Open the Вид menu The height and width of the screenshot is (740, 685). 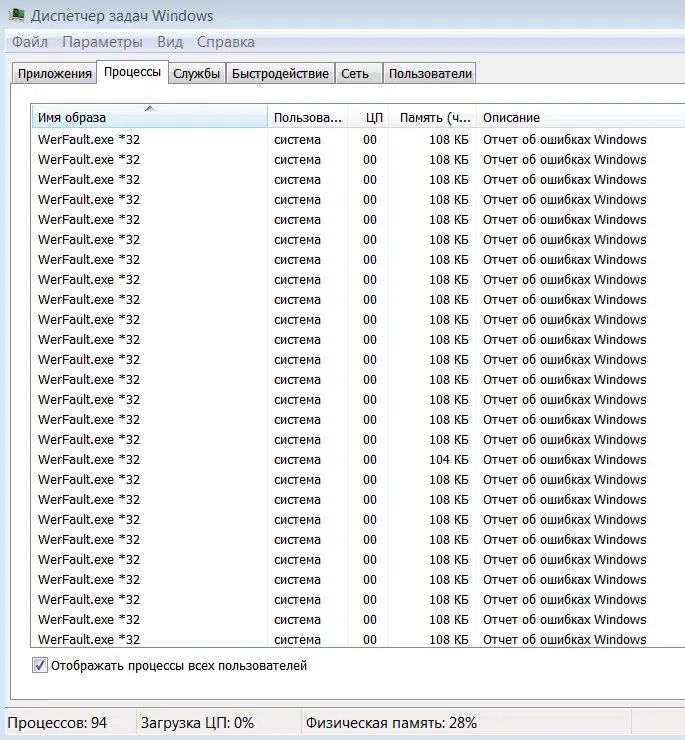point(170,42)
